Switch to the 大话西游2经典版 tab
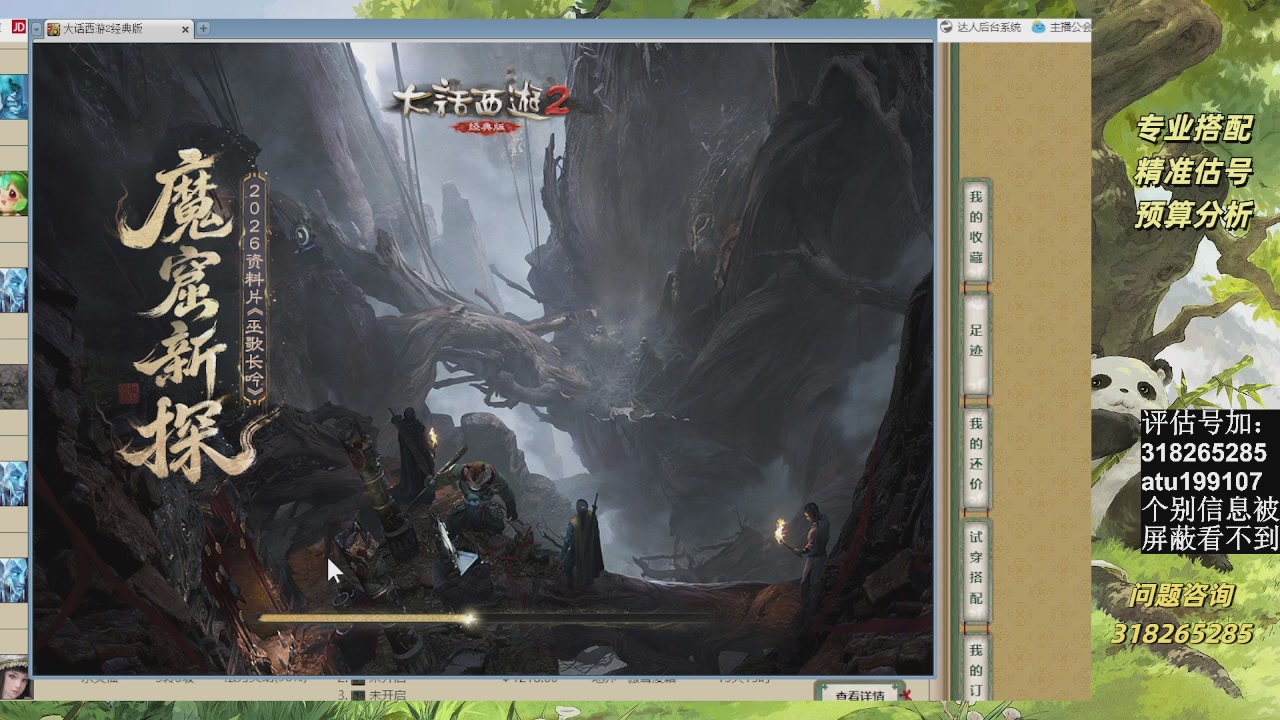The height and width of the screenshot is (720, 1280). click(x=110, y=29)
